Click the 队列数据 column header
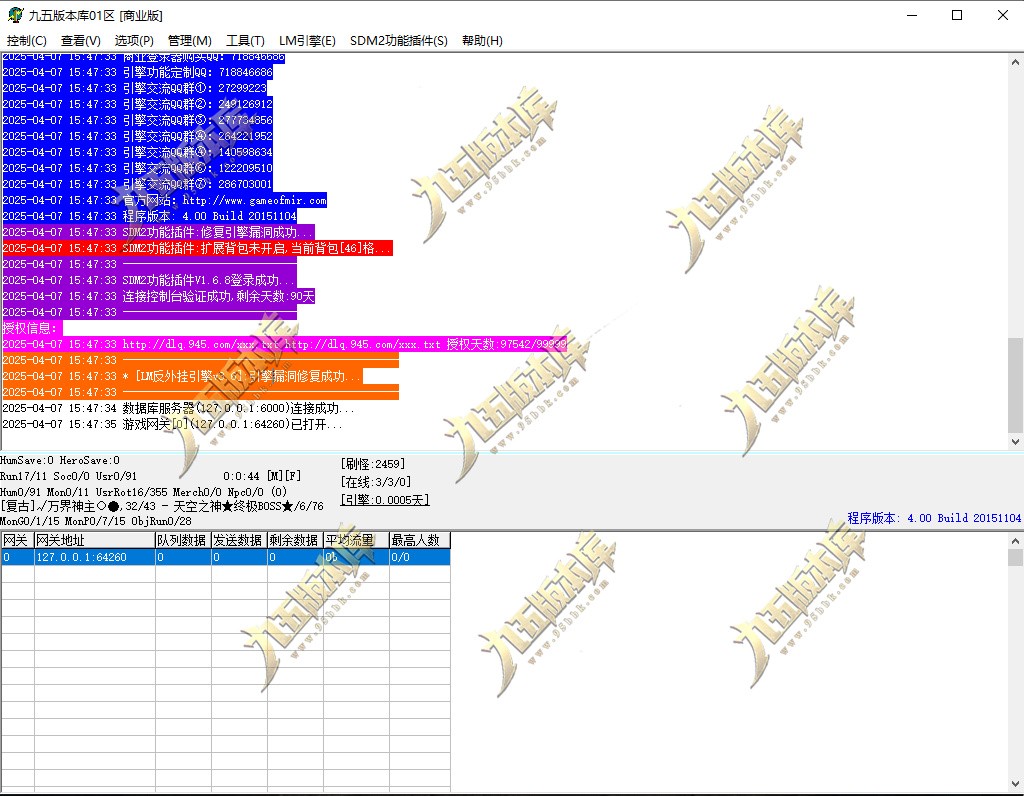 [183, 540]
